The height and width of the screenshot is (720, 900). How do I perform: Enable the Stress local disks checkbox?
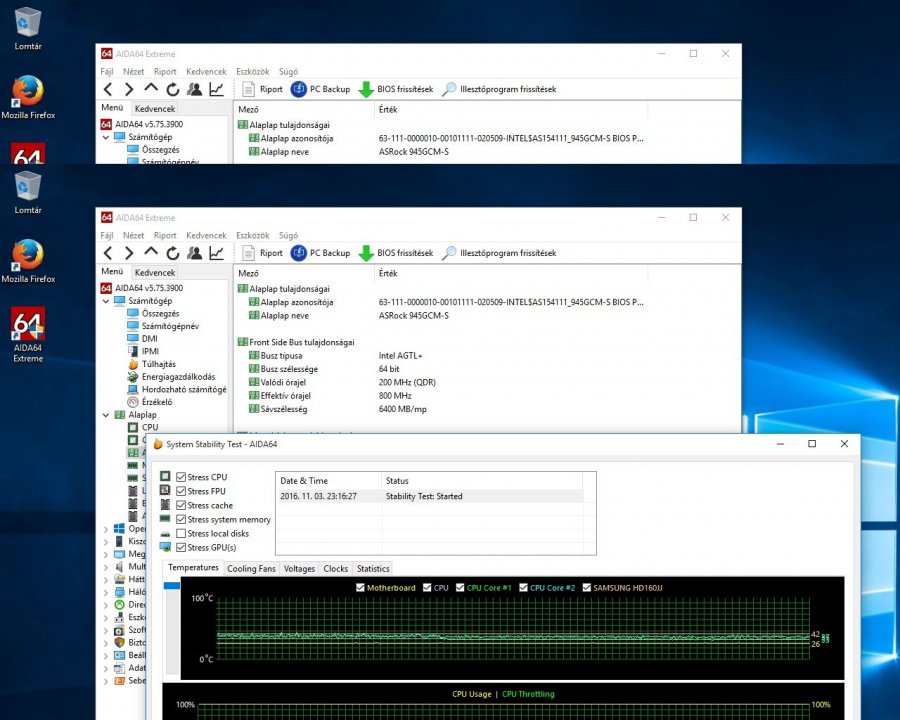coord(181,533)
